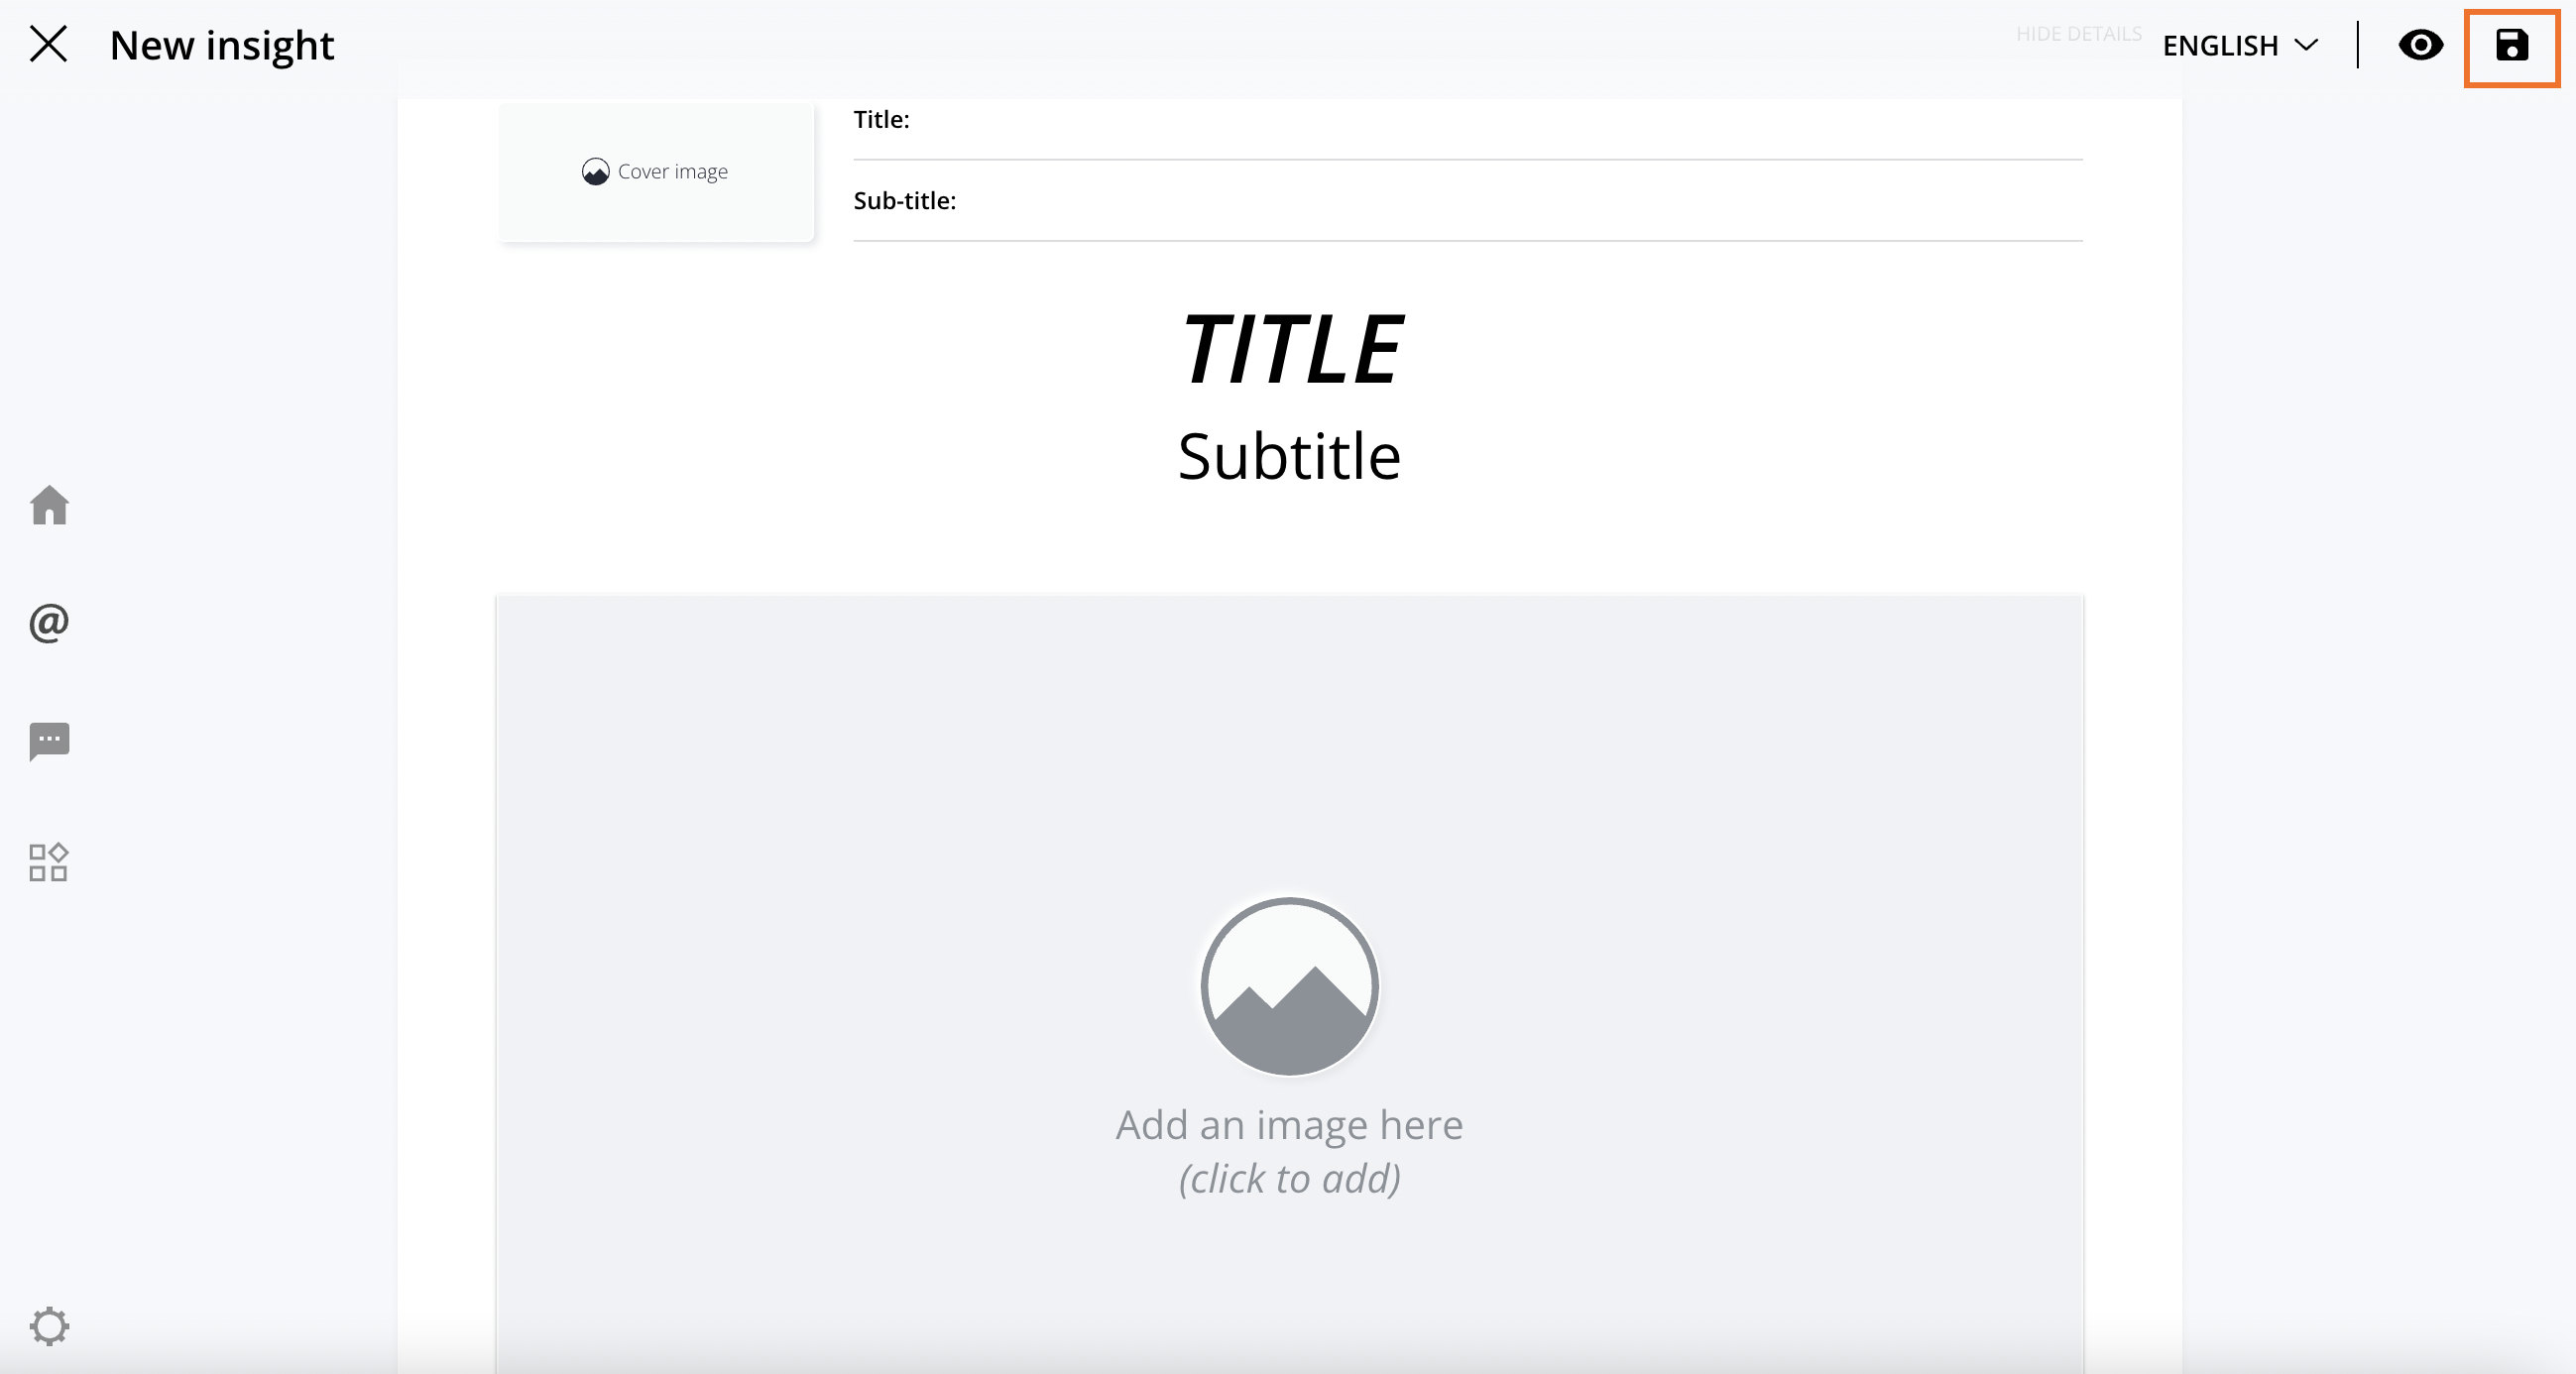Open the ENGLISH language dropdown
This screenshot has width=2576, height=1374.
click(2240, 46)
